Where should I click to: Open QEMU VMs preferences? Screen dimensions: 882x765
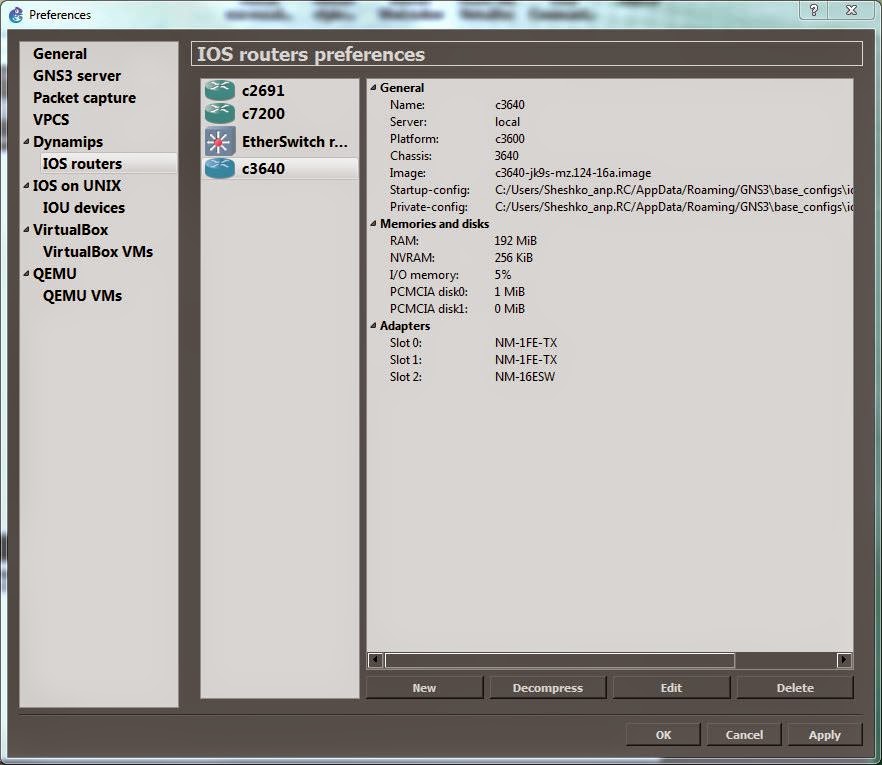(x=82, y=295)
